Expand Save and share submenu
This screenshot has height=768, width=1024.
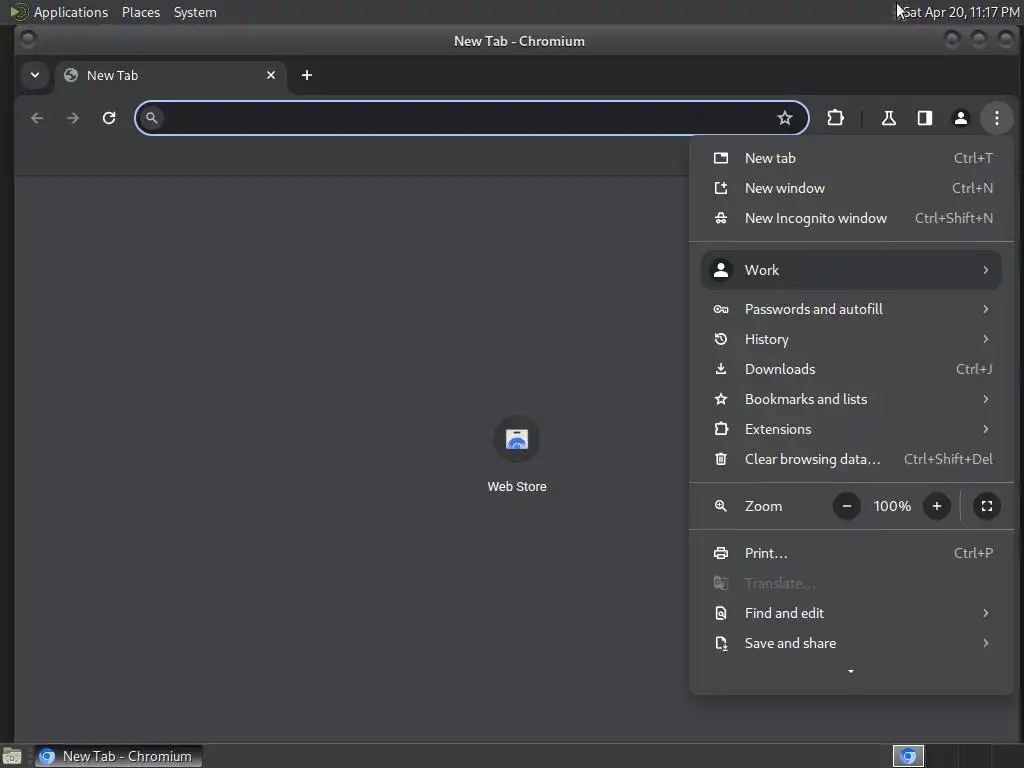tap(851, 643)
